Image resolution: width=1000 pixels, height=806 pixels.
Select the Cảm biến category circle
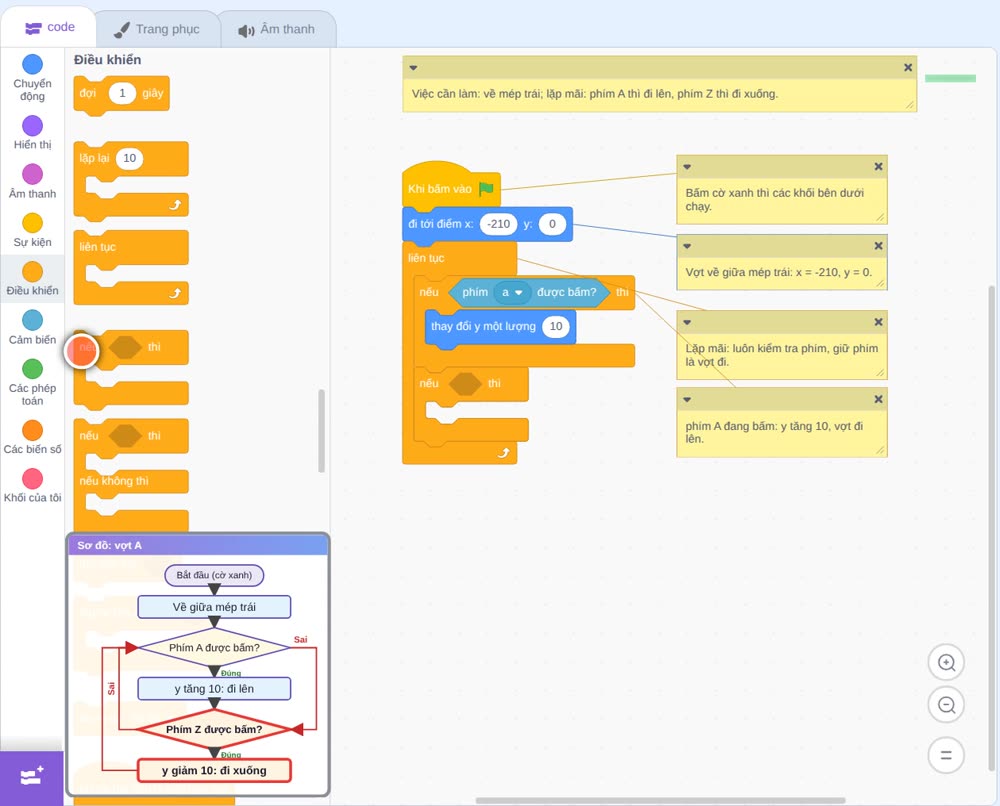(x=33, y=320)
